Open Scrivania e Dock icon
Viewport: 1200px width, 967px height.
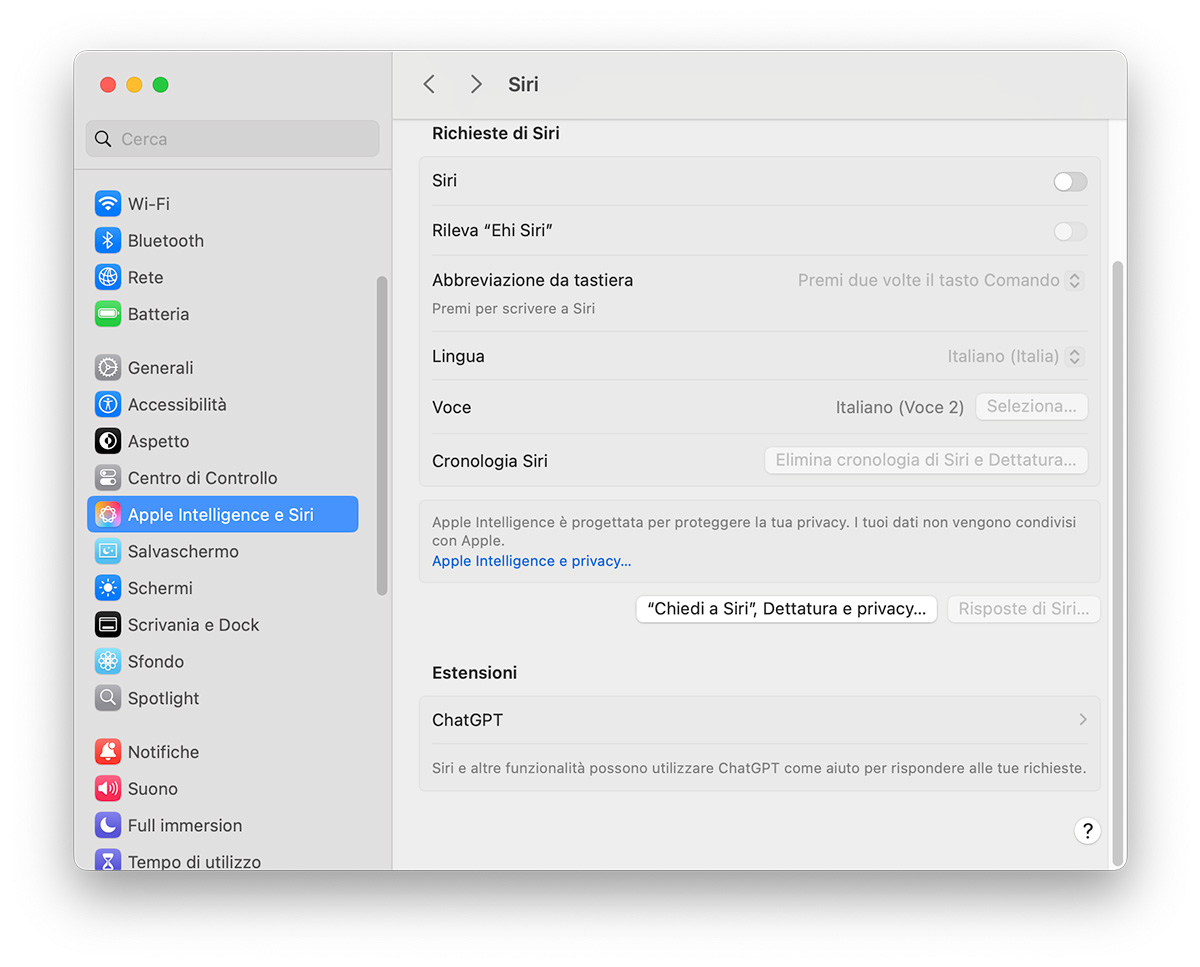pos(108,625)
